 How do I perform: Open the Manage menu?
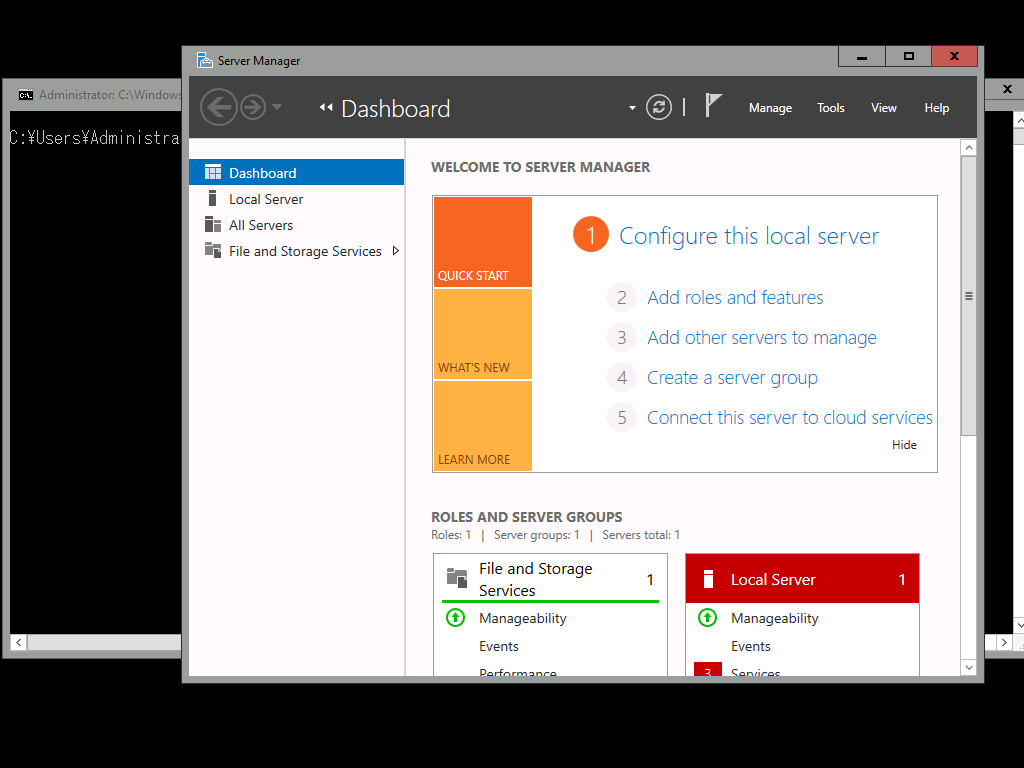770,108
